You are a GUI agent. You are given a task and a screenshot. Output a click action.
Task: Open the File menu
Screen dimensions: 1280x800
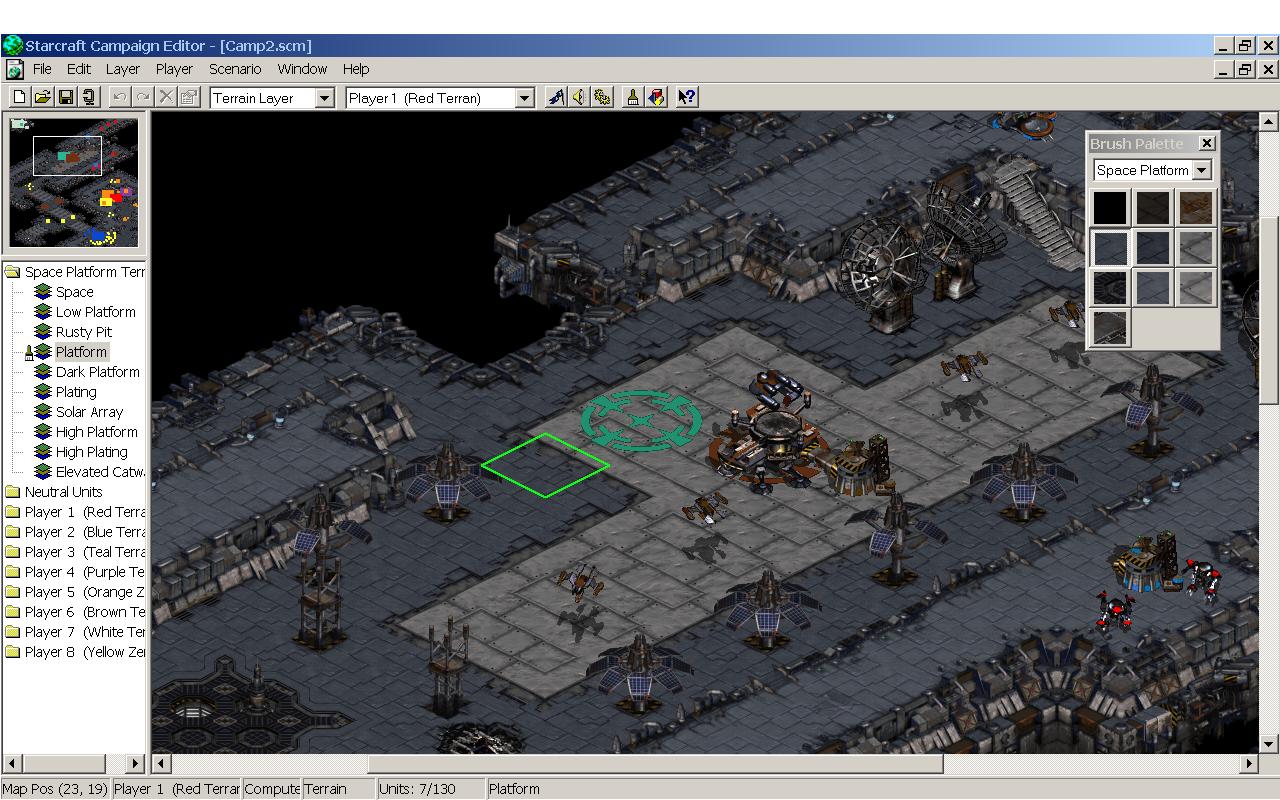[x=42, y=69]
